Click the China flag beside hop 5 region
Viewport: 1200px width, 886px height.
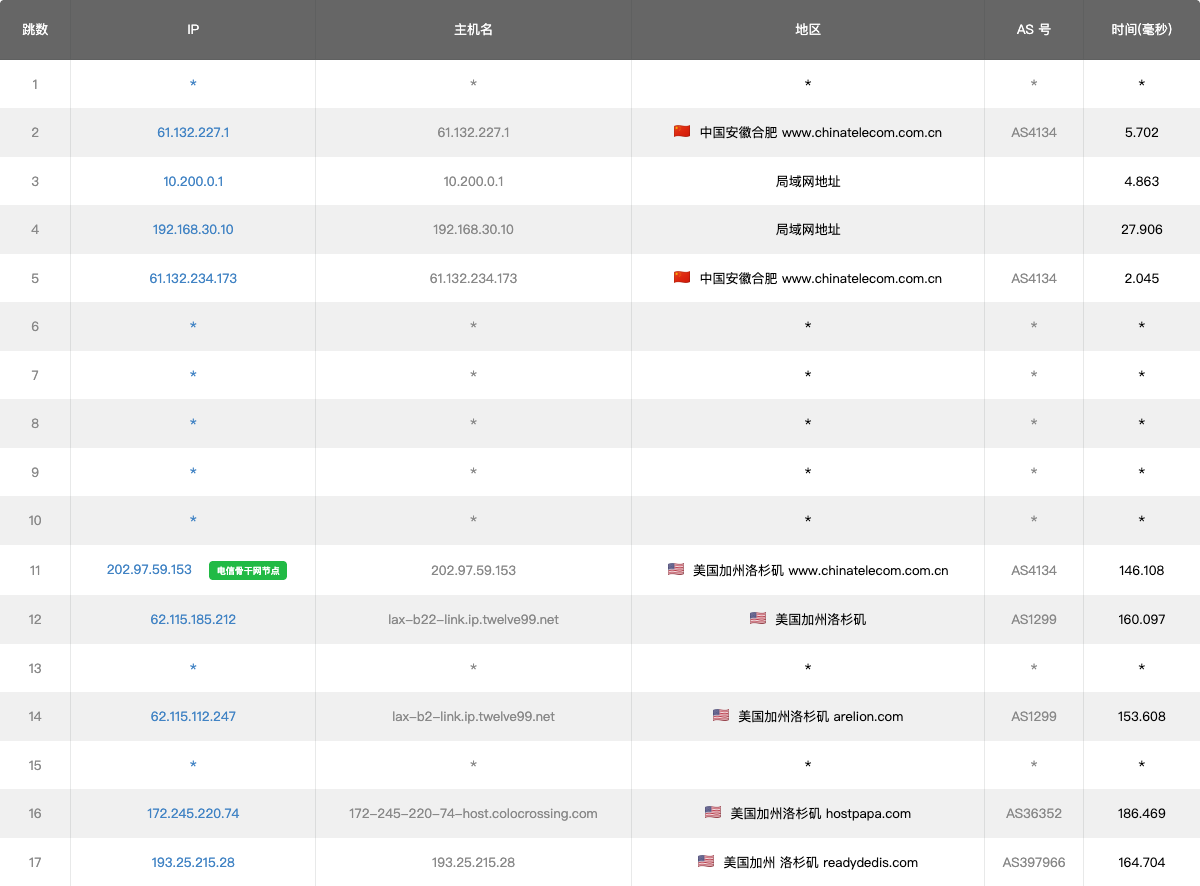click(682, 278)
